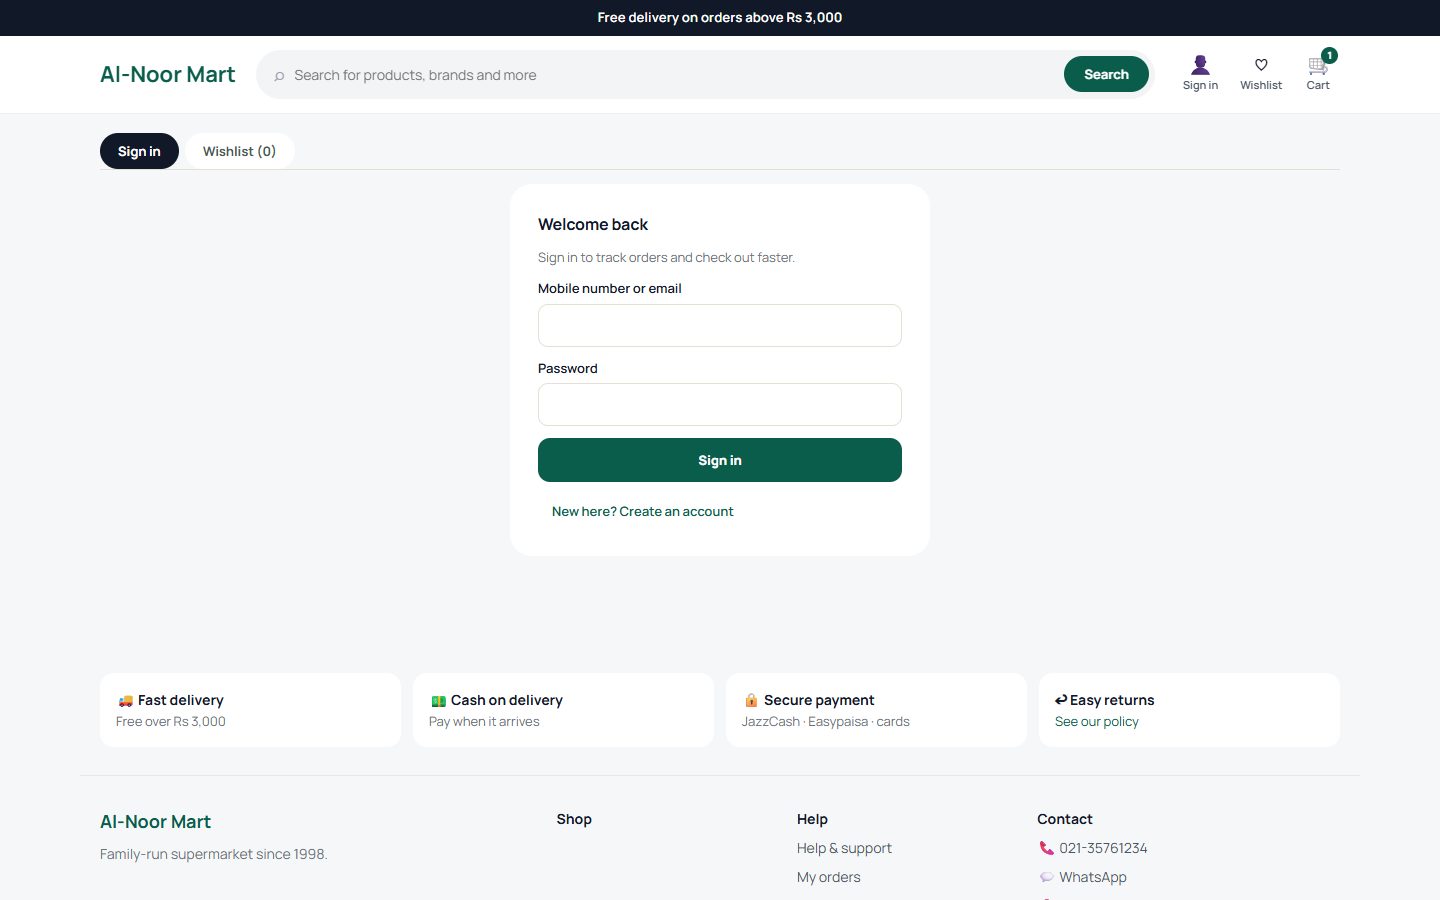
Task: Click the Al-Noor Mart header logo
Action: click(x=168, y=74)
